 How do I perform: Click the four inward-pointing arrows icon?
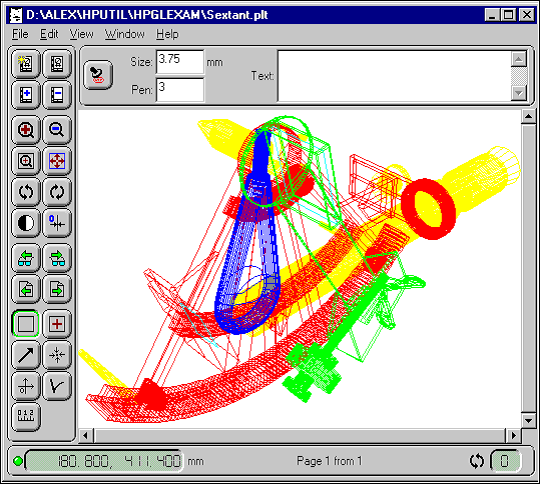click(57, 355)
